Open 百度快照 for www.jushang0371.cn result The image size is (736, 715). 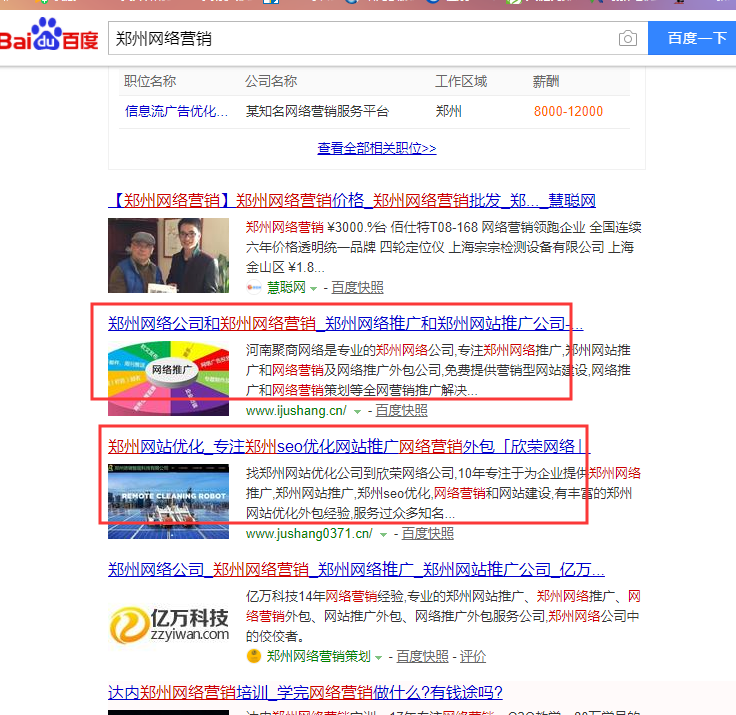point(428,533)
